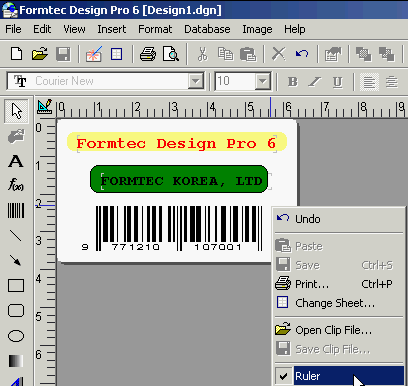The height and width of the screenshot is (386, 408).
Task: Uncheck Ruler in context menu
Action: tap(339, 376)
